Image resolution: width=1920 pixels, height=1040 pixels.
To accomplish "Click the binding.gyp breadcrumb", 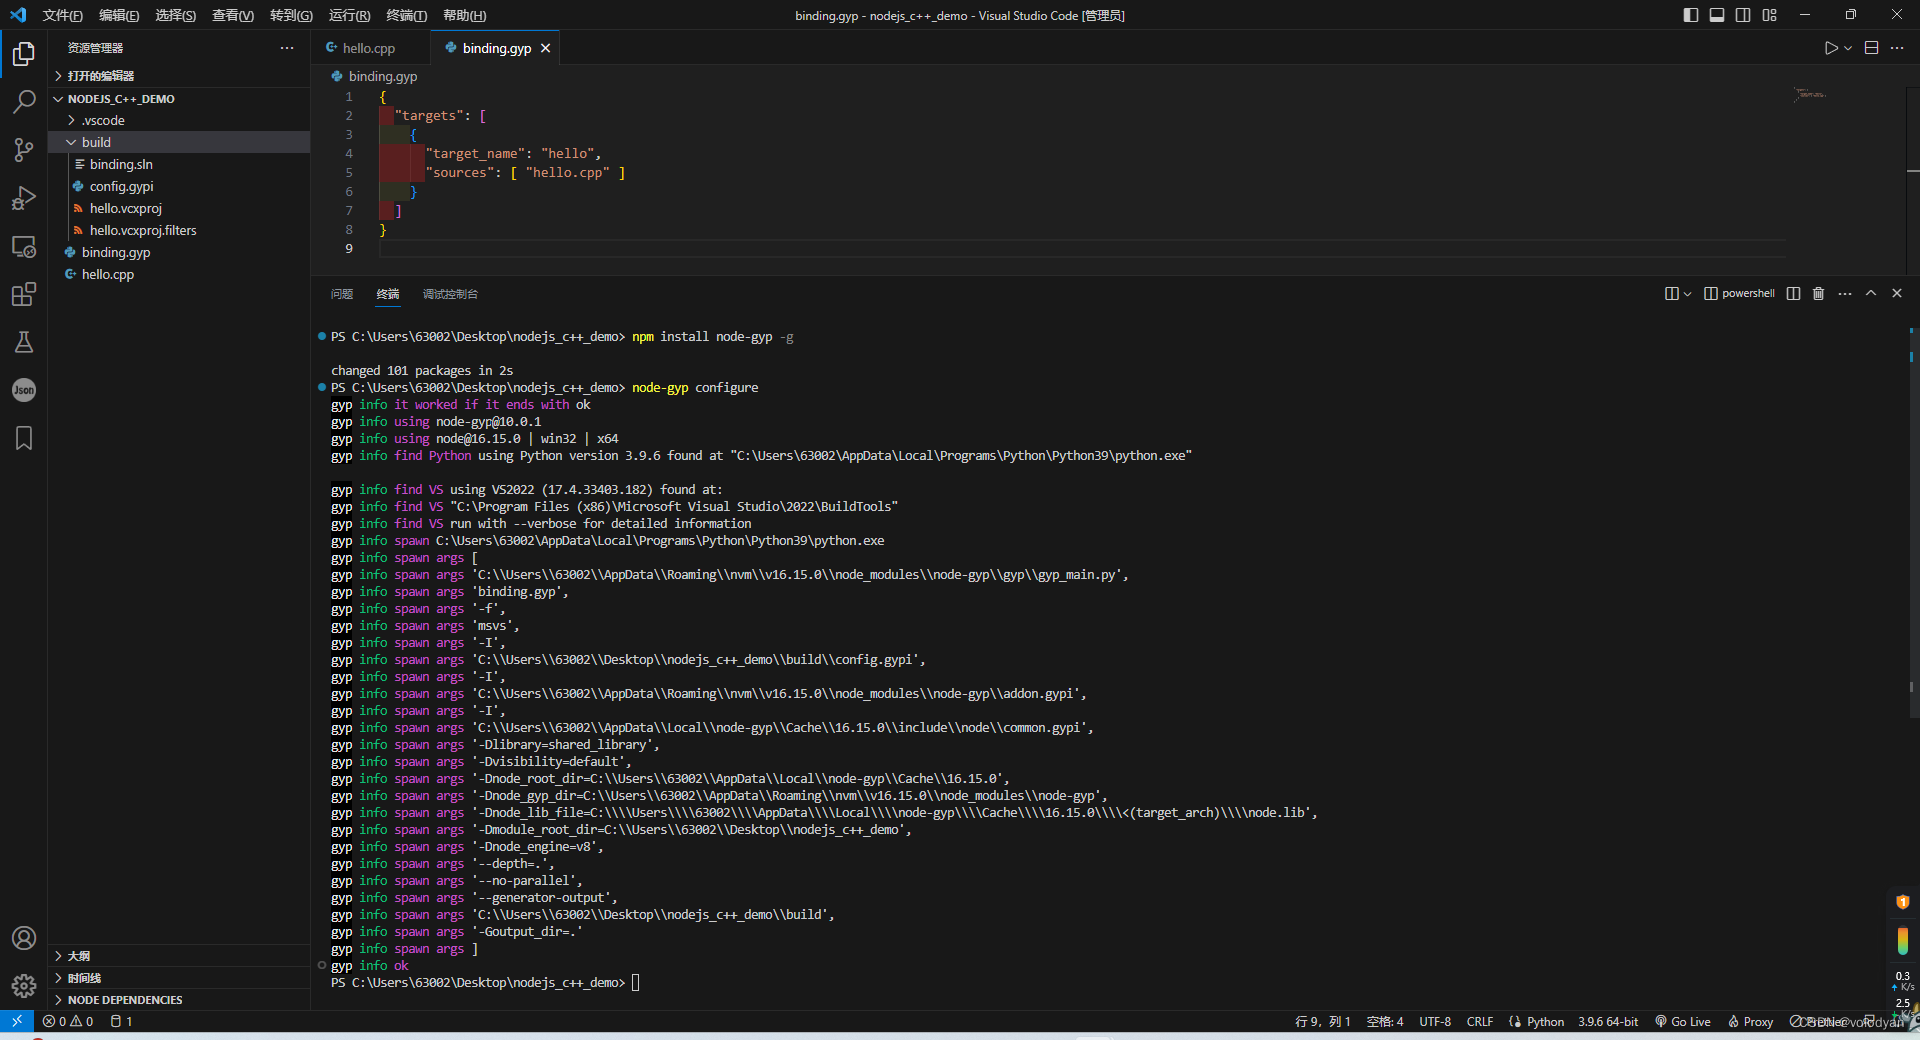I will 374,76.
